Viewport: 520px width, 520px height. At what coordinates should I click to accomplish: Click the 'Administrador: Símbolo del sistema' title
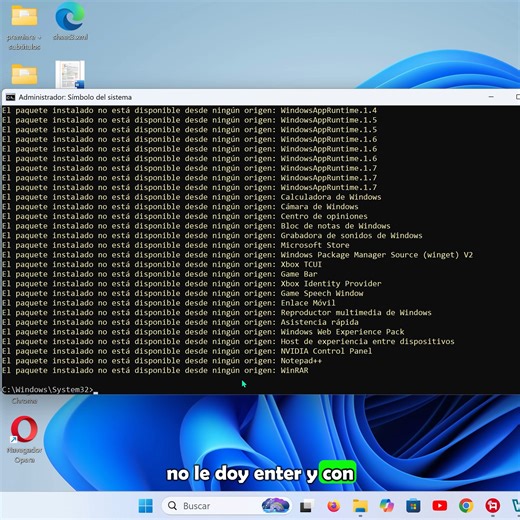coord(75,97)
